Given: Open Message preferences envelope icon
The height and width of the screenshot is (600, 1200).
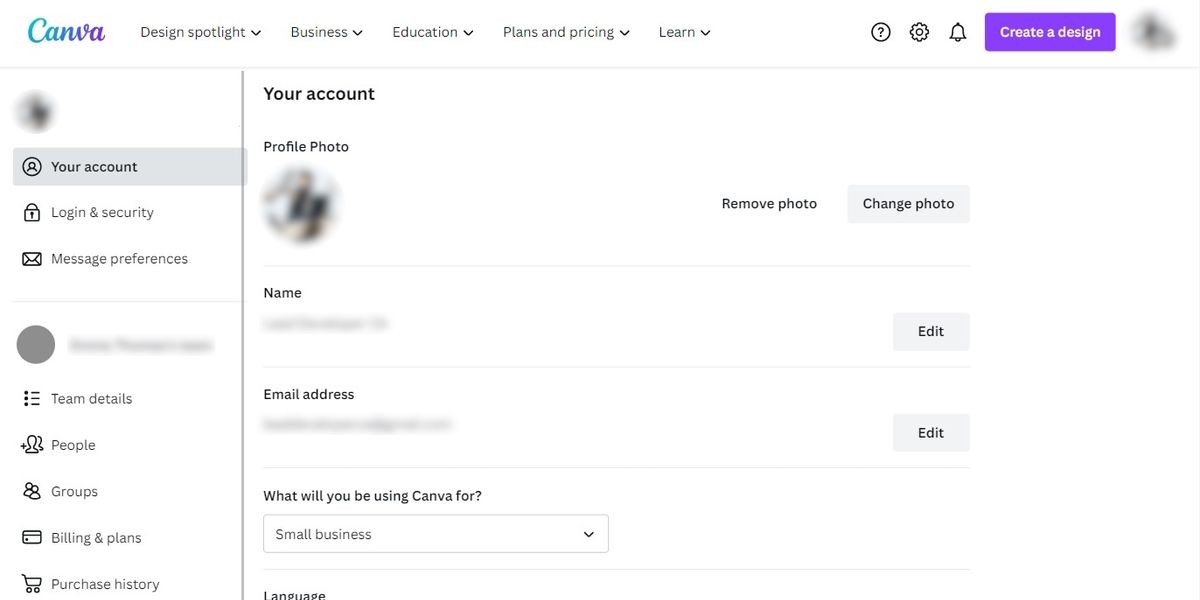Looking at the screenshot, I should (x=32, y=259).
